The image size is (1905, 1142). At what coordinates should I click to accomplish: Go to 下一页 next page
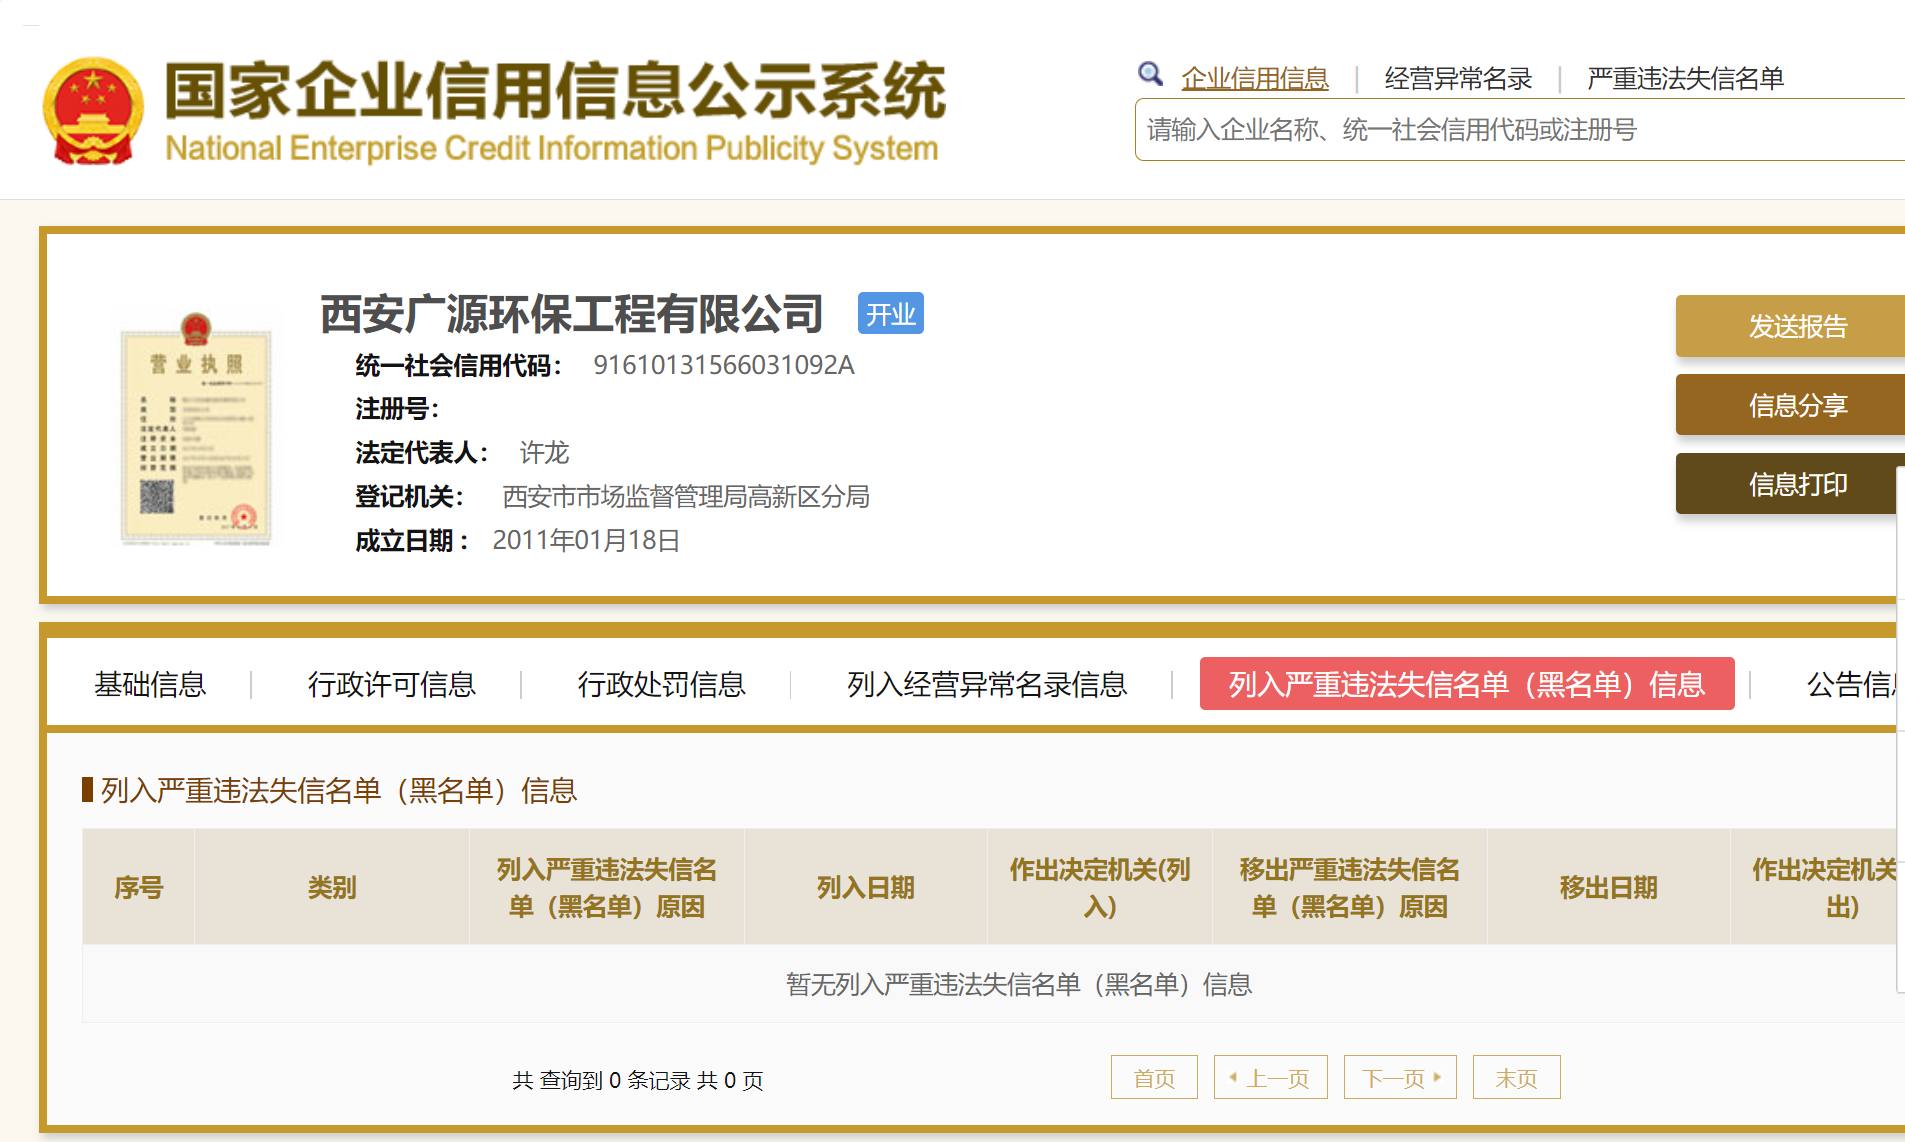coord(1400,1078)
